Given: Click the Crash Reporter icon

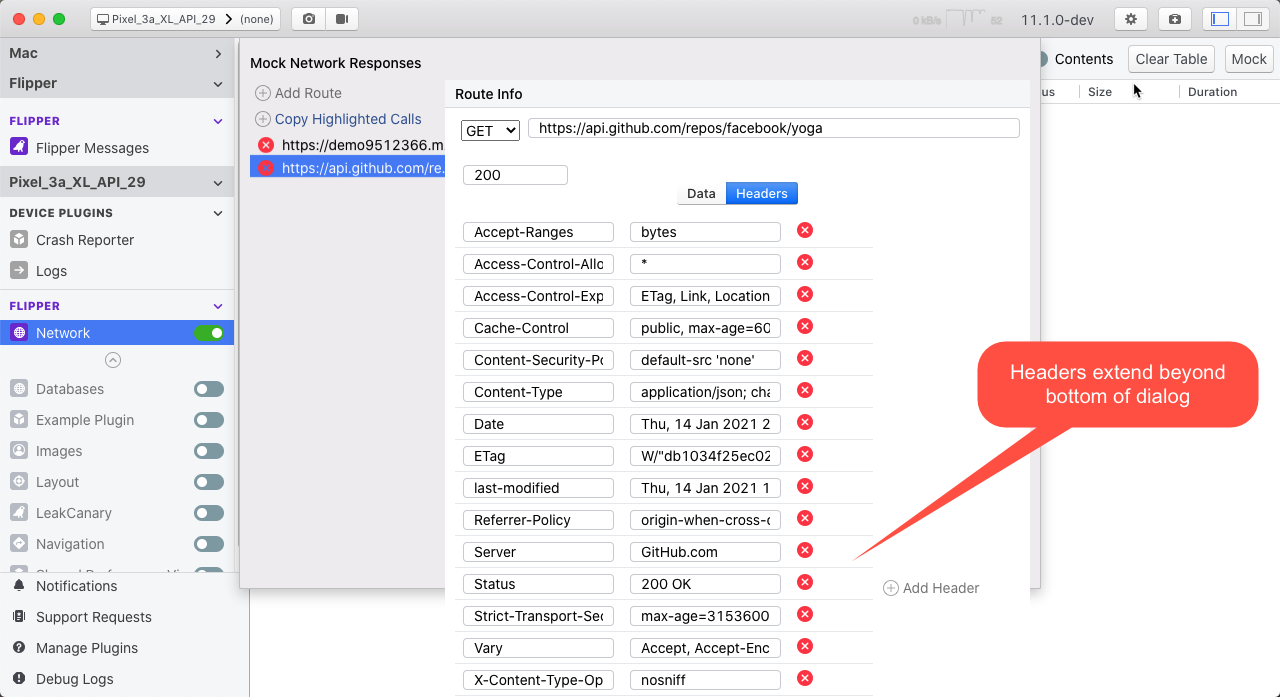Looking at the screenshot, I should (x=18, y=239).
